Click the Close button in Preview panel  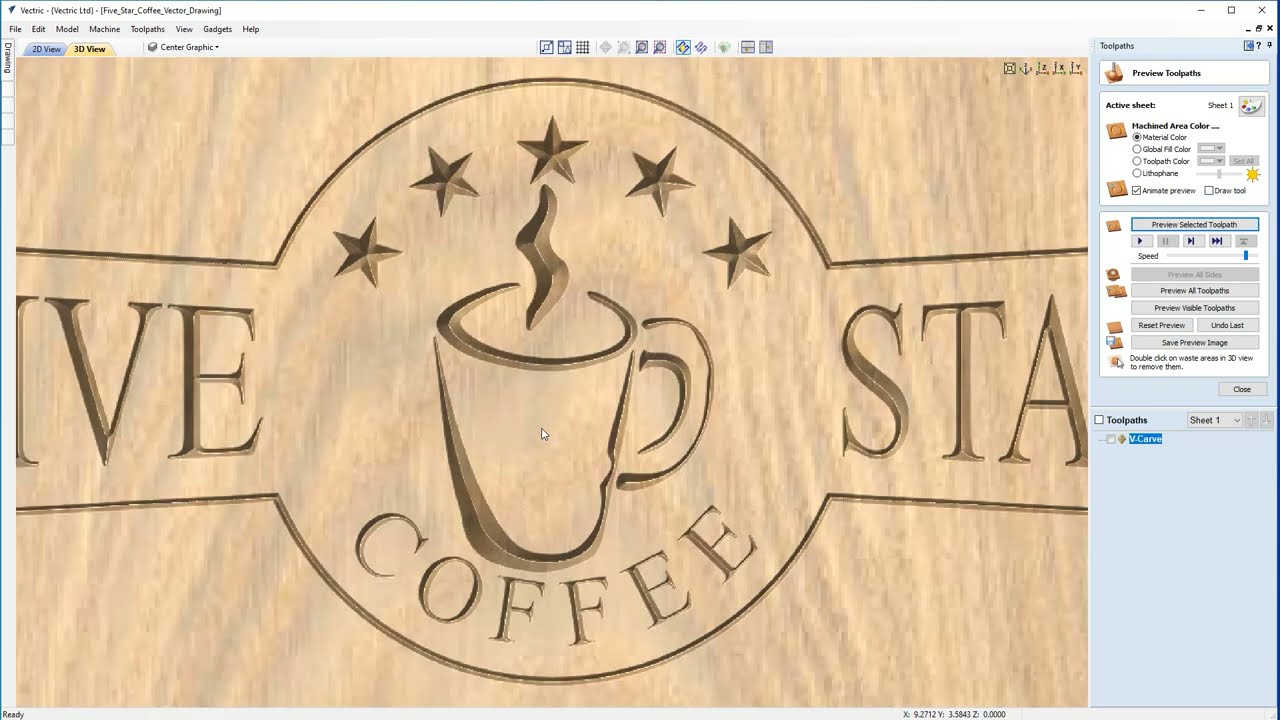pyautogui.click(x=1242, y=389)
